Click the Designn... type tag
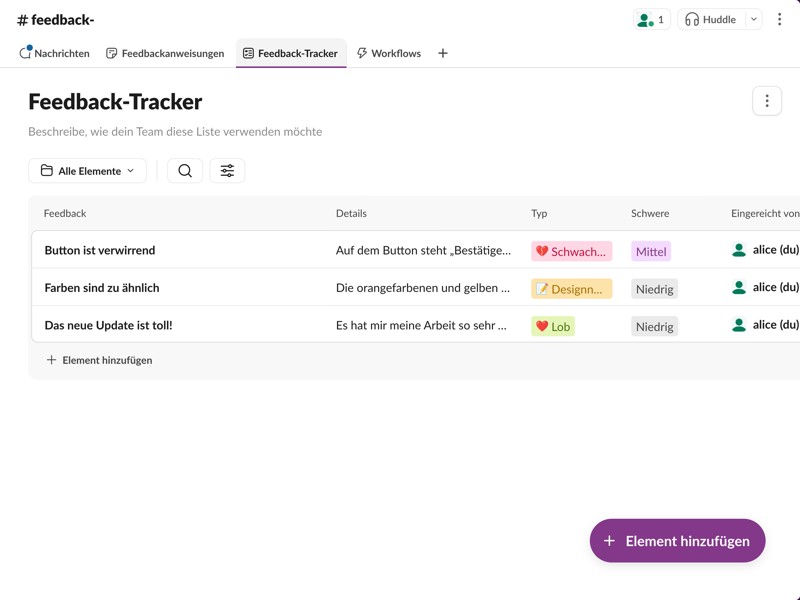This screenshot has width=800, height=600. [571, 289]
